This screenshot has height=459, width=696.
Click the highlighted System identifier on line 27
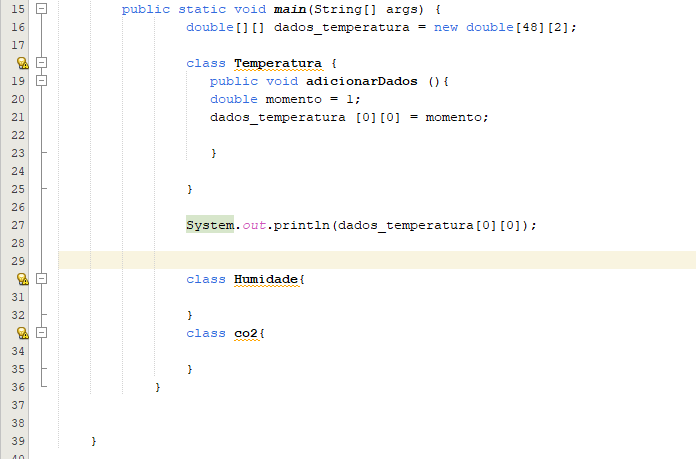[x=210, y=225]
